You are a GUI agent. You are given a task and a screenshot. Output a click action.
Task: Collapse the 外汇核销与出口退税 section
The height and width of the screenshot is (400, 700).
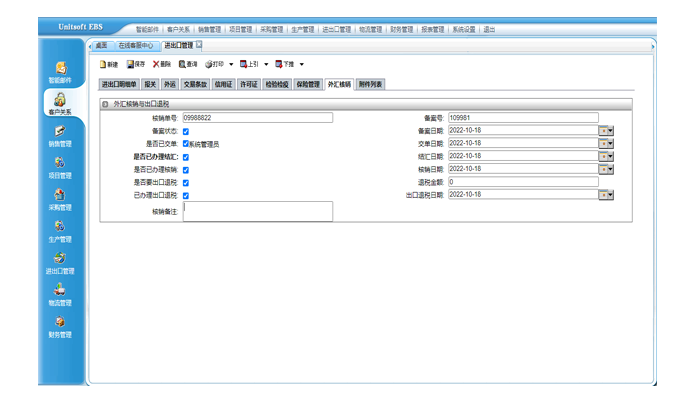pyautogui.click(x=105, y=104)
